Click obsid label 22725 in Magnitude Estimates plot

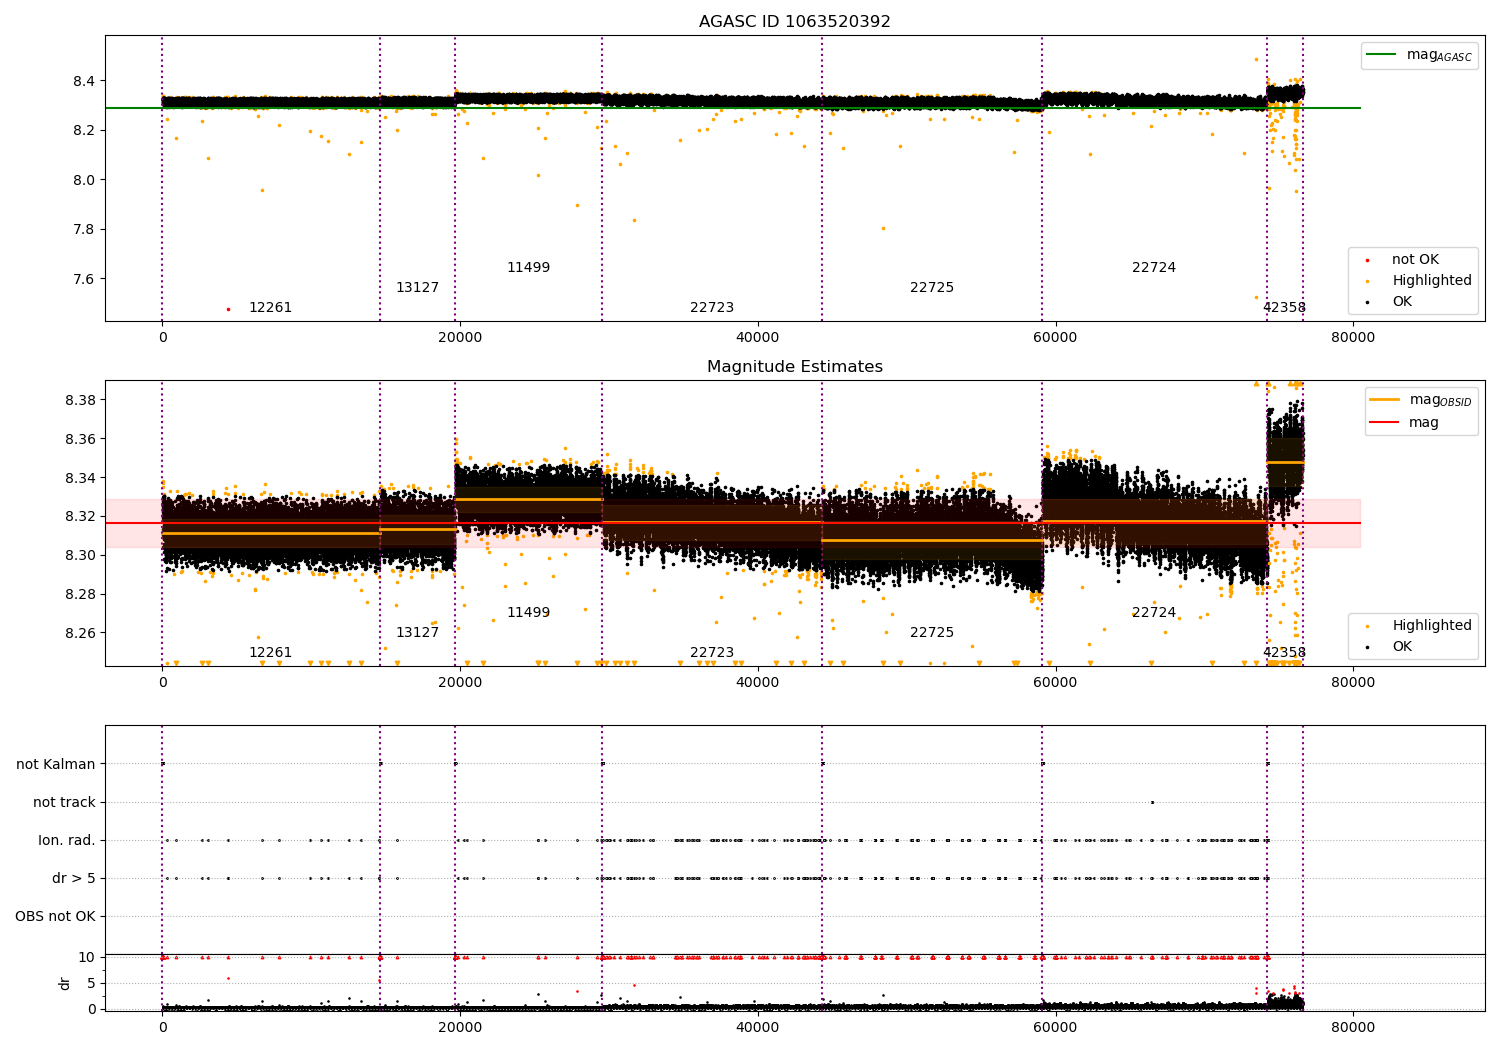click(932, 633)
